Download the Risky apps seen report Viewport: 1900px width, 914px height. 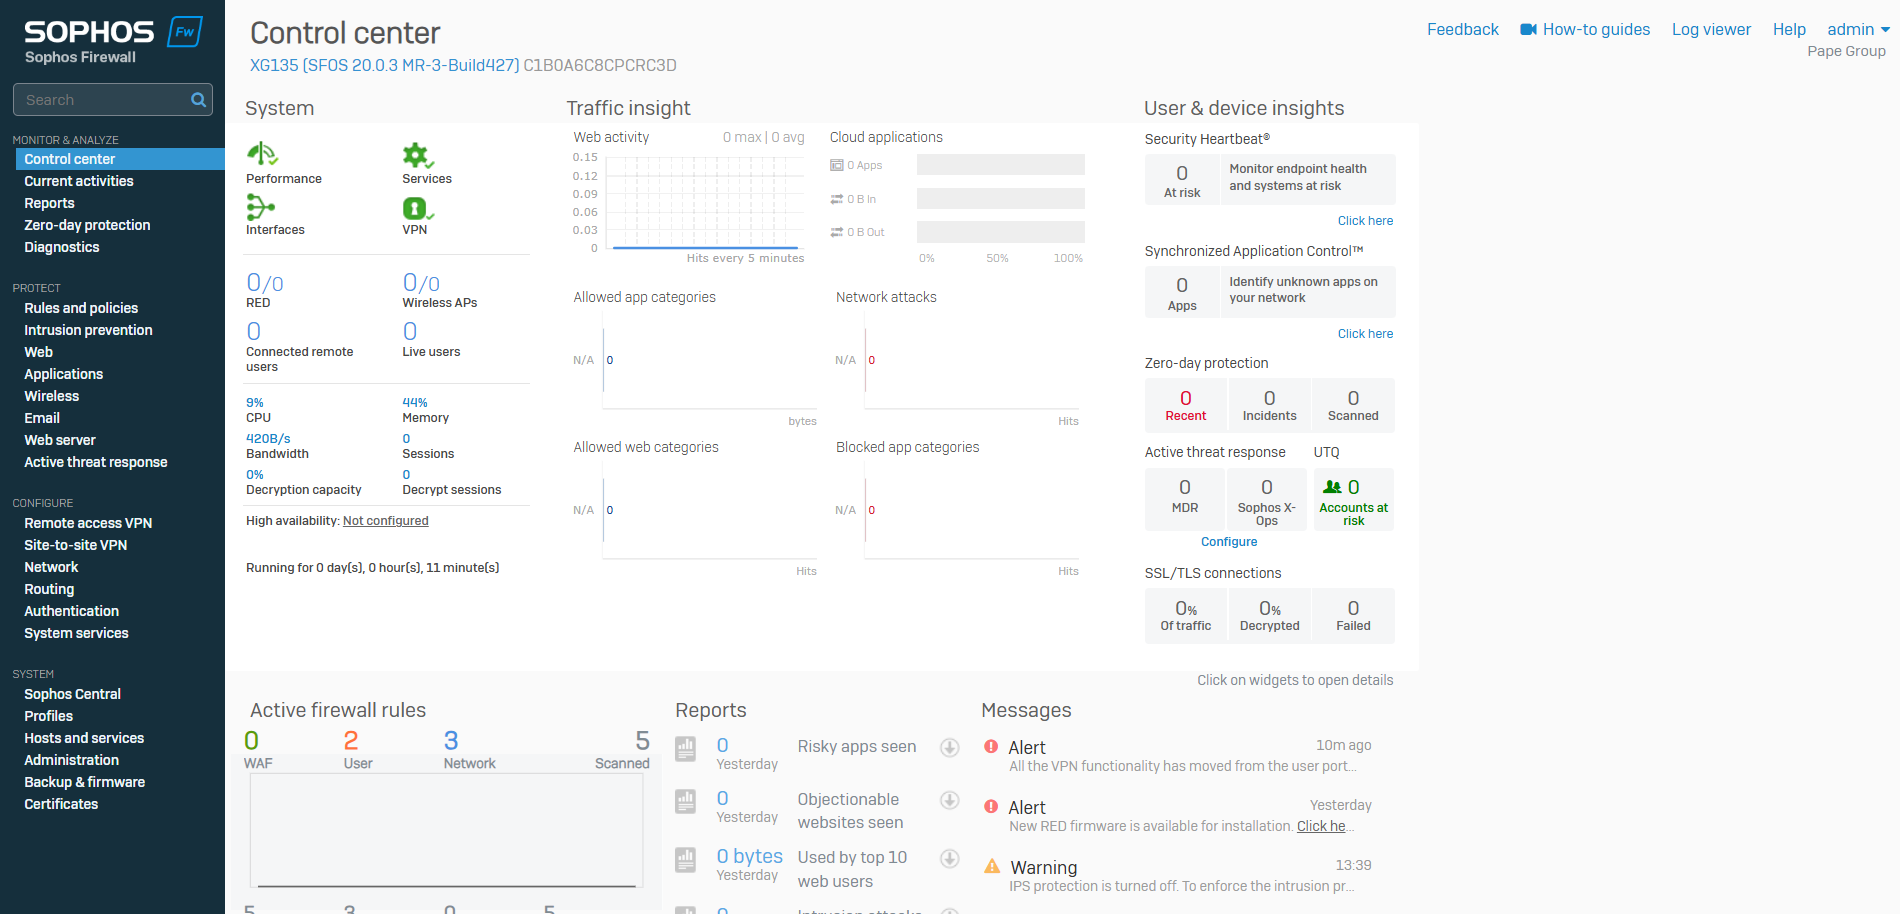(x=950, y=748)
